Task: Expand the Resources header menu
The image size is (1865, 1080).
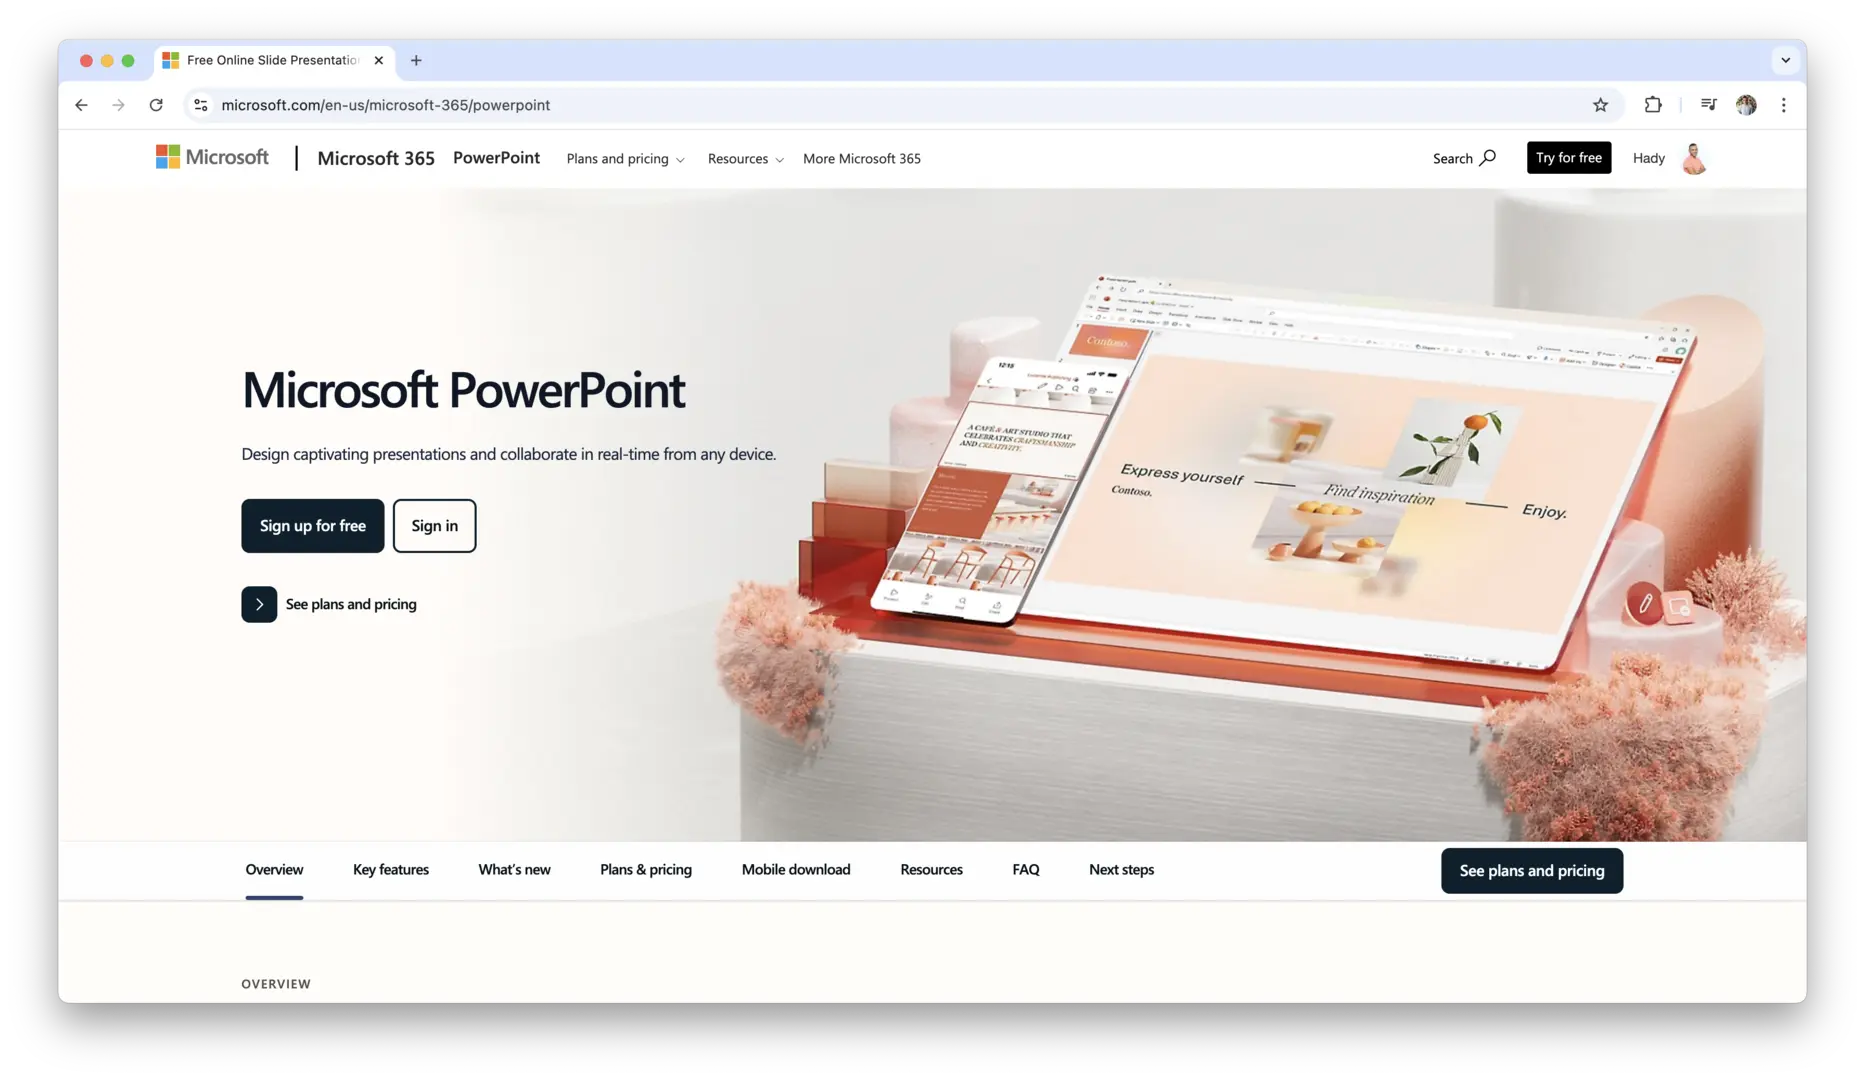Action: (x=745, y=159)
